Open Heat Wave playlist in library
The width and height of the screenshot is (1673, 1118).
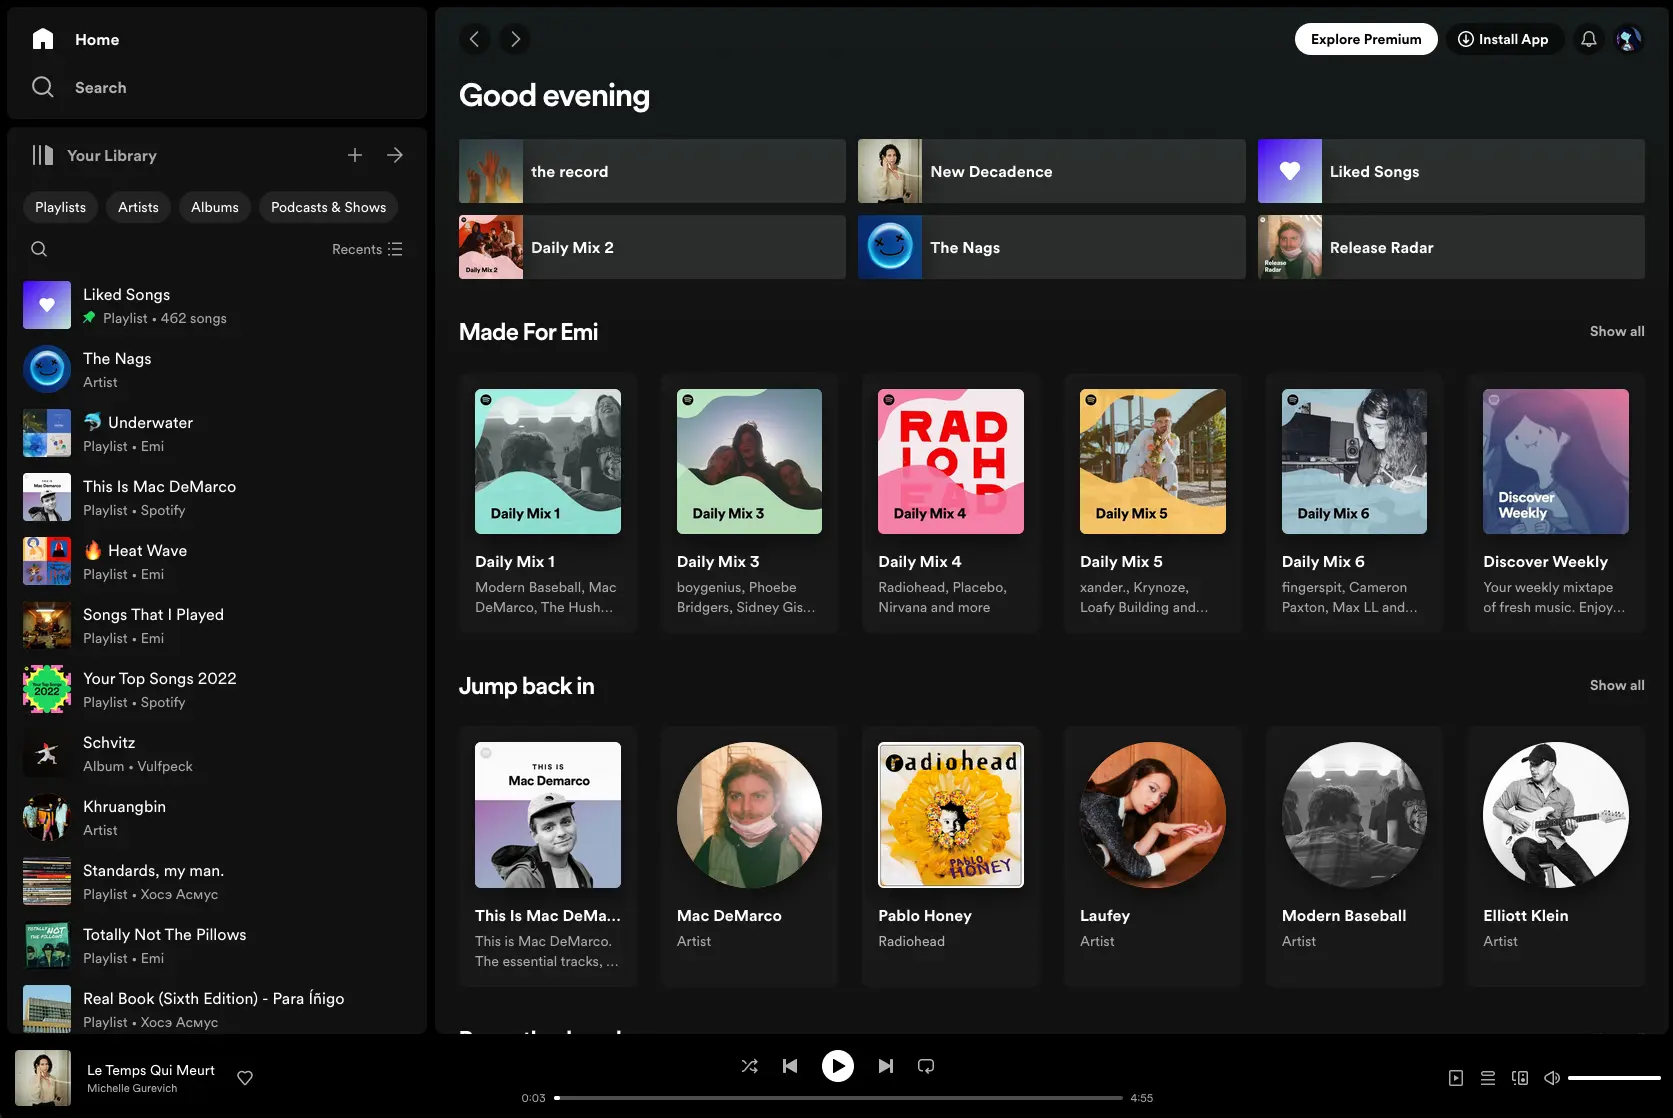tap(217, 561)
